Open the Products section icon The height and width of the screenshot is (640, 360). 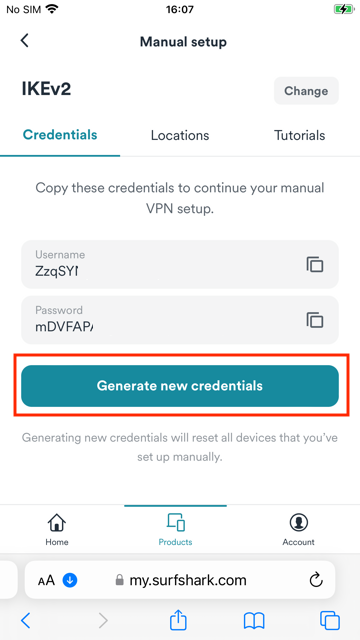pyautogui.click(x=176, y=522)
